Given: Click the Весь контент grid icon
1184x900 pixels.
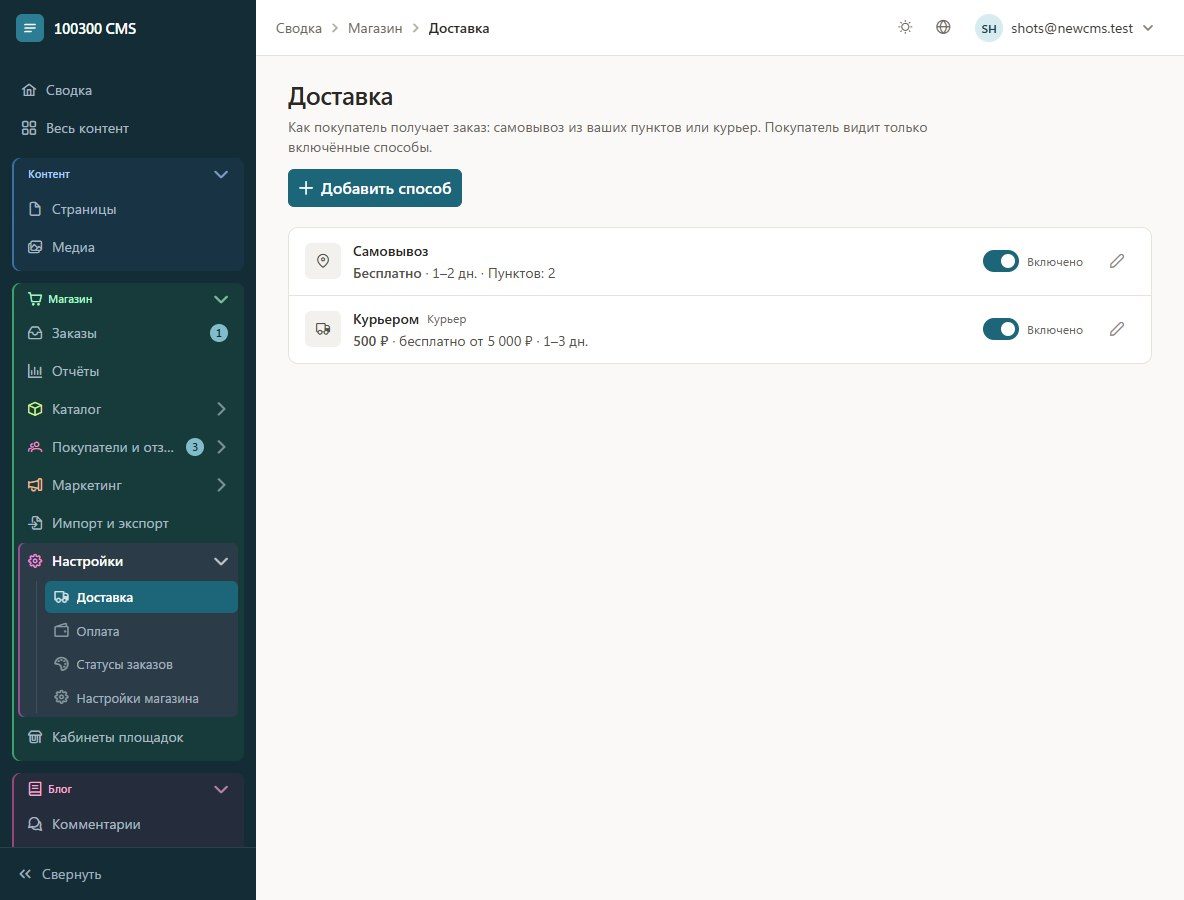Looking at the screenshot, I should (29, 128).
